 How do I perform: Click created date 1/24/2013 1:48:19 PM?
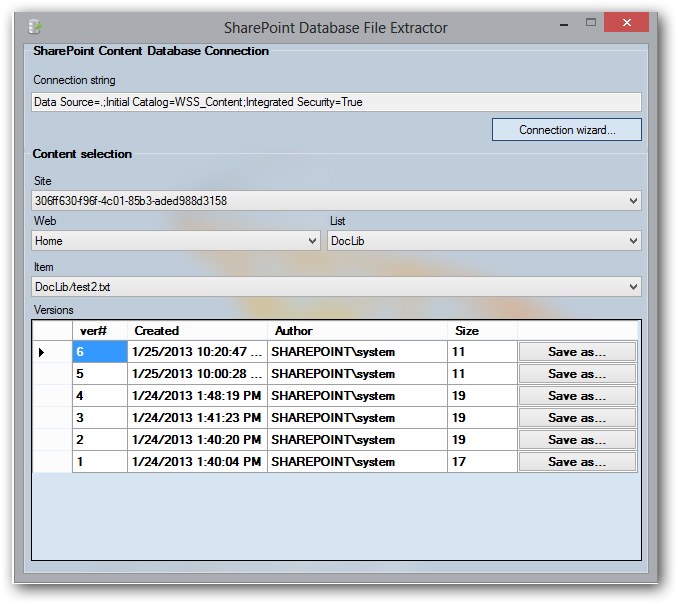(x=198, y=396)
